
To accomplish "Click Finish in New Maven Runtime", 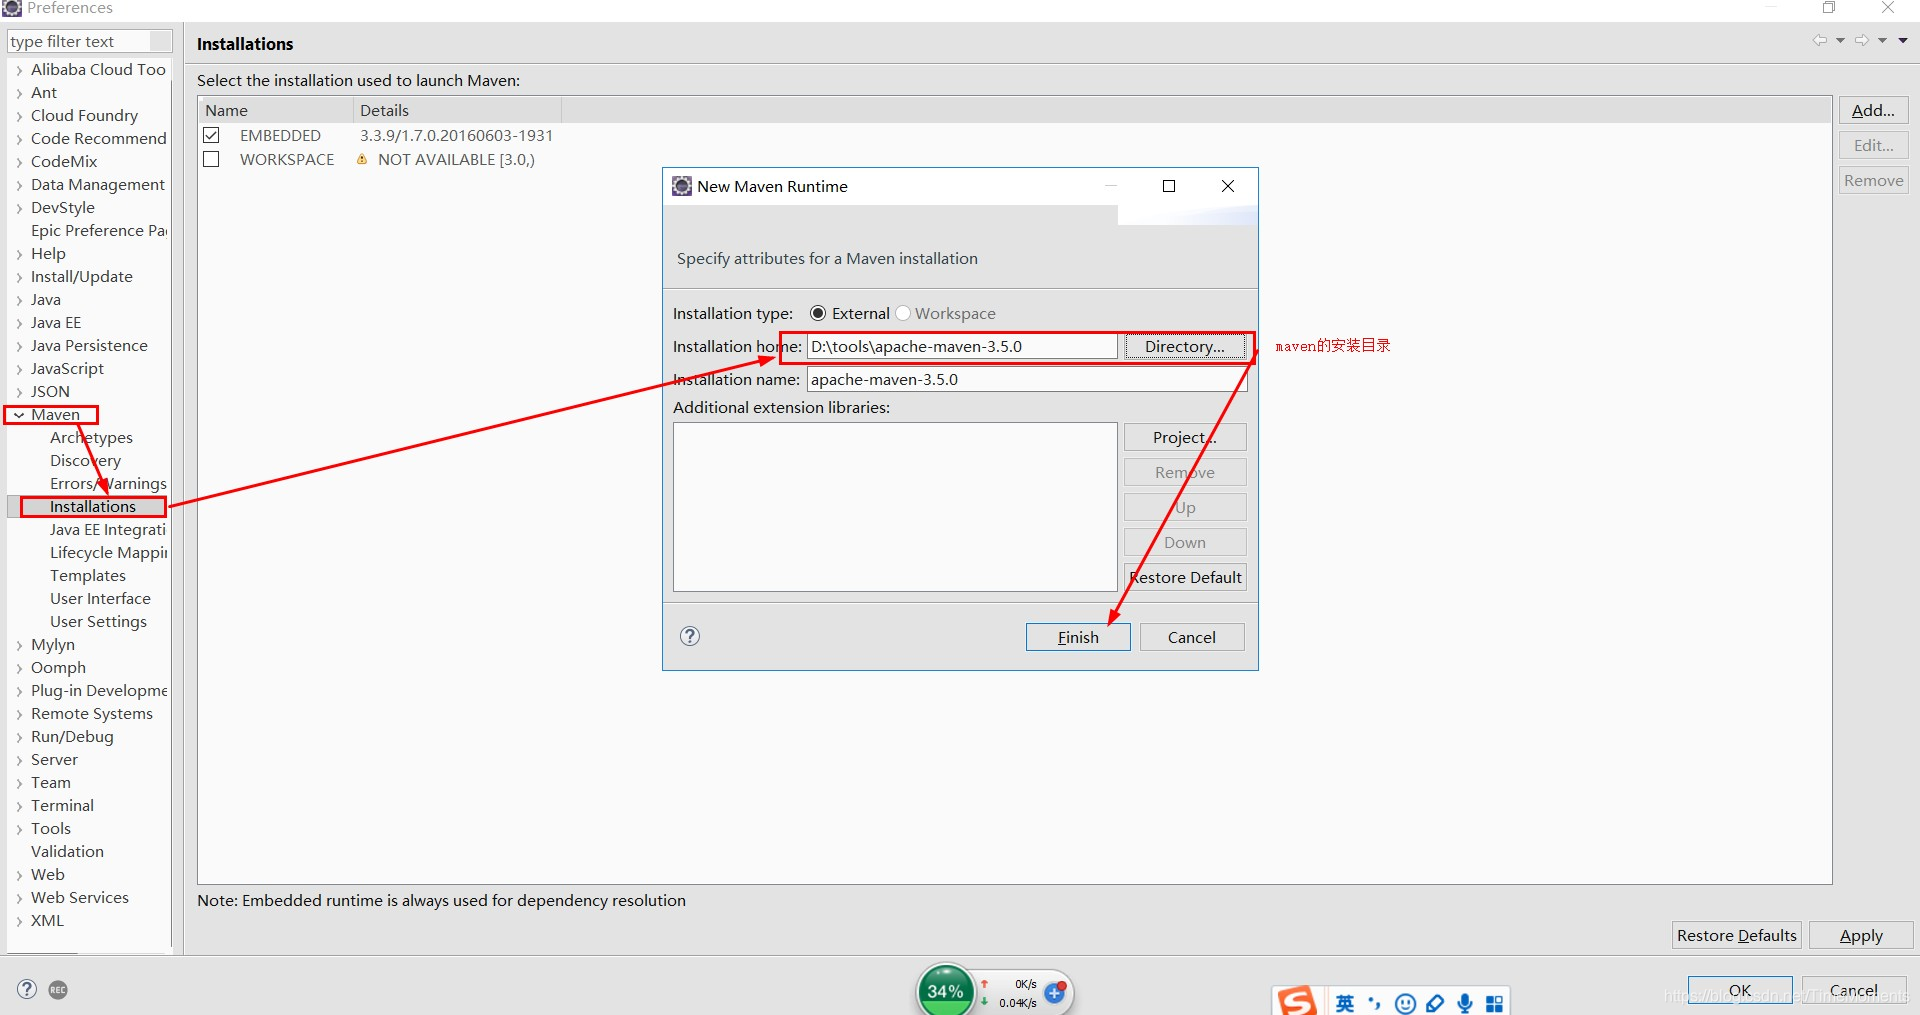I will [x=1078, y=637].
